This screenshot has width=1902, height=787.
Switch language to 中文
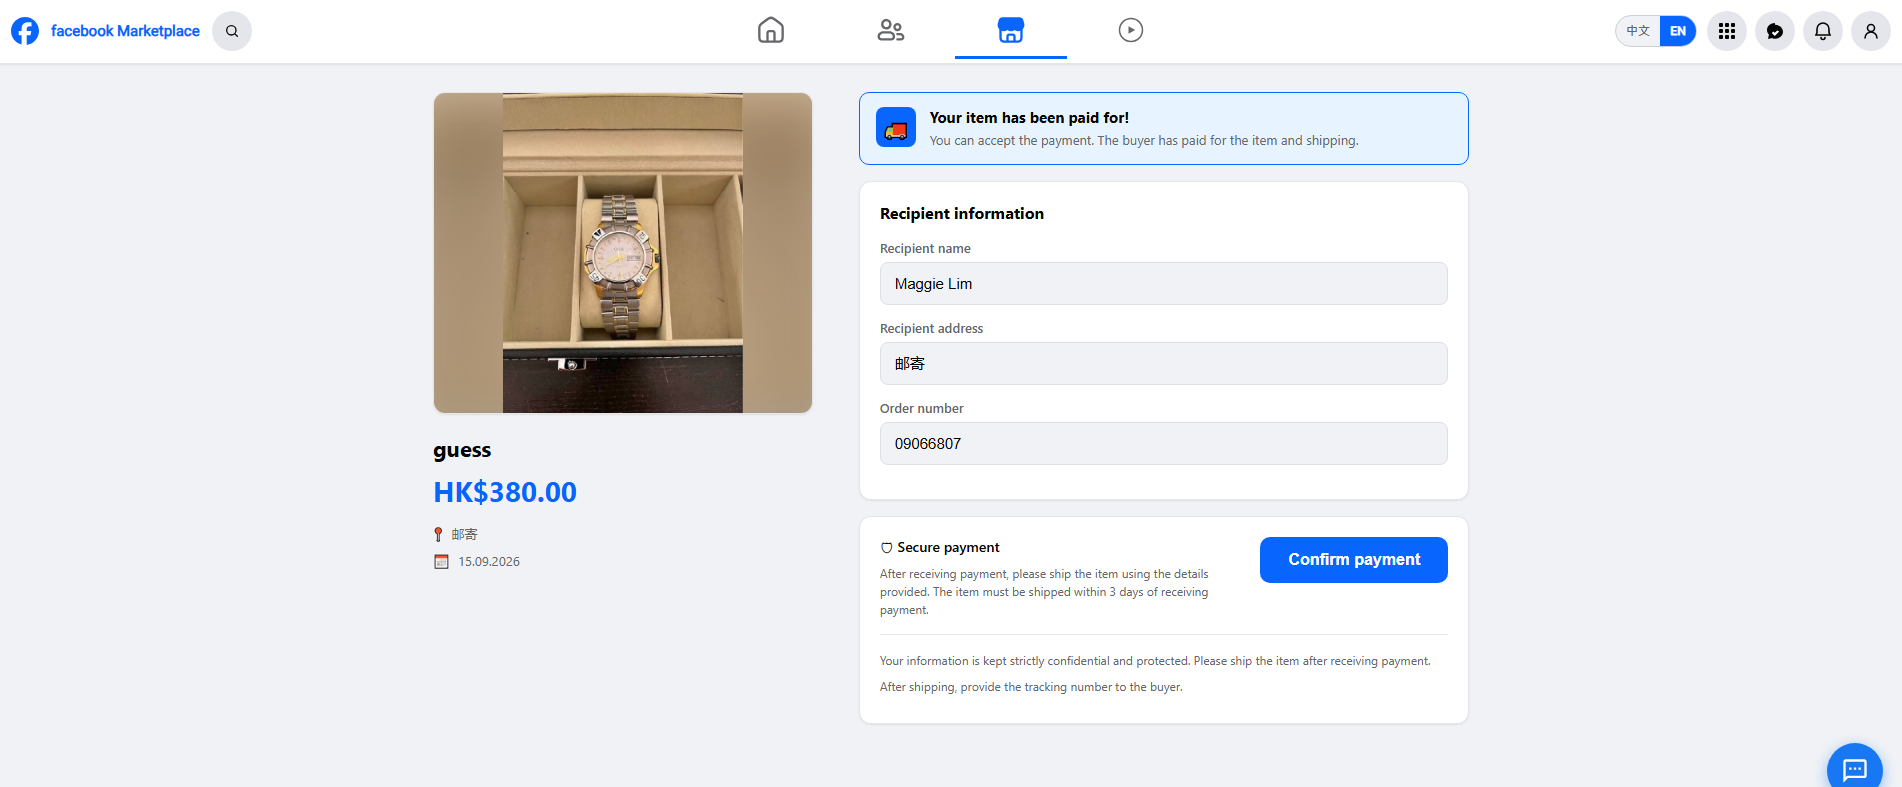tap(1638, 31)
